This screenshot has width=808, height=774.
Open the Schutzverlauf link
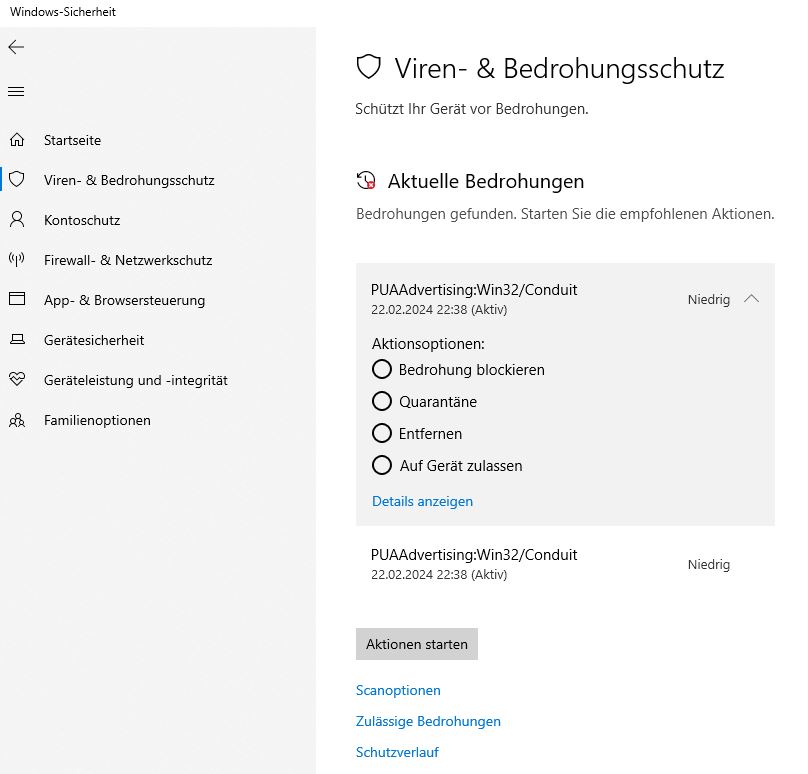397,752
